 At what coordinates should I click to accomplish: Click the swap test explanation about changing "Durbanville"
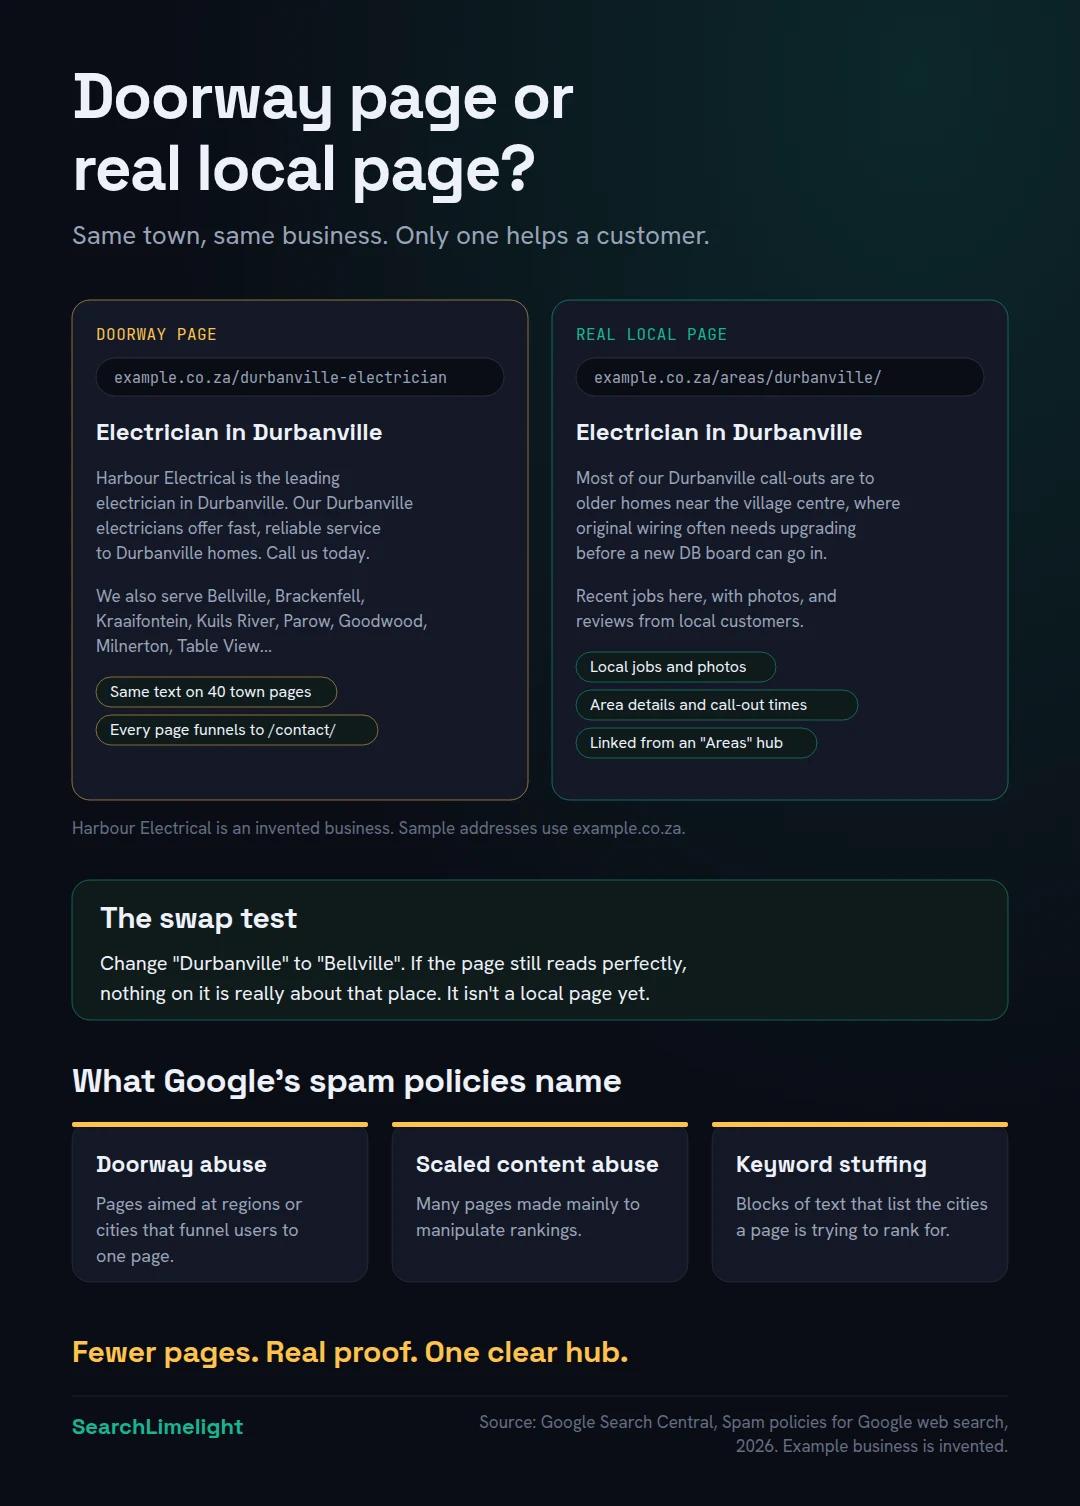[x=393, y=978]
